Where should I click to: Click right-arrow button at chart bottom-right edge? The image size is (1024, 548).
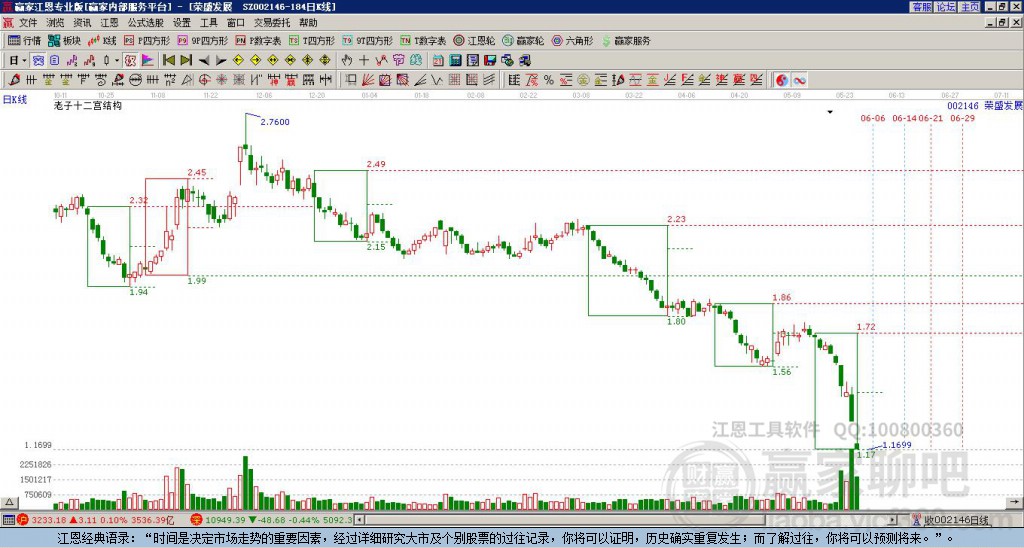coord(1016,502)
